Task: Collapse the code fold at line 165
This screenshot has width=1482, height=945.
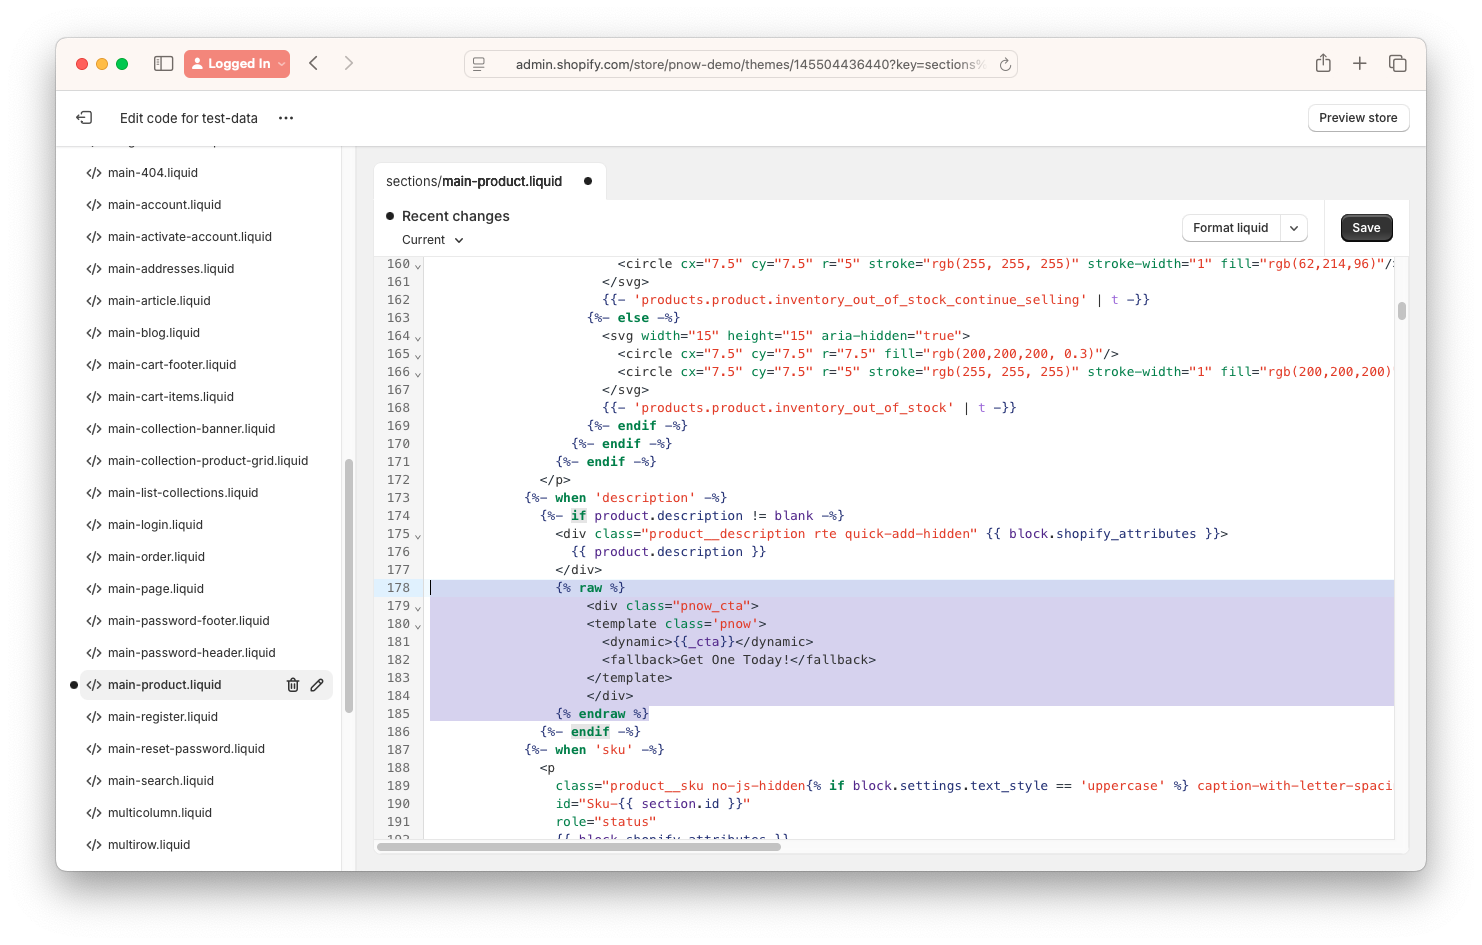Action: 418,356
